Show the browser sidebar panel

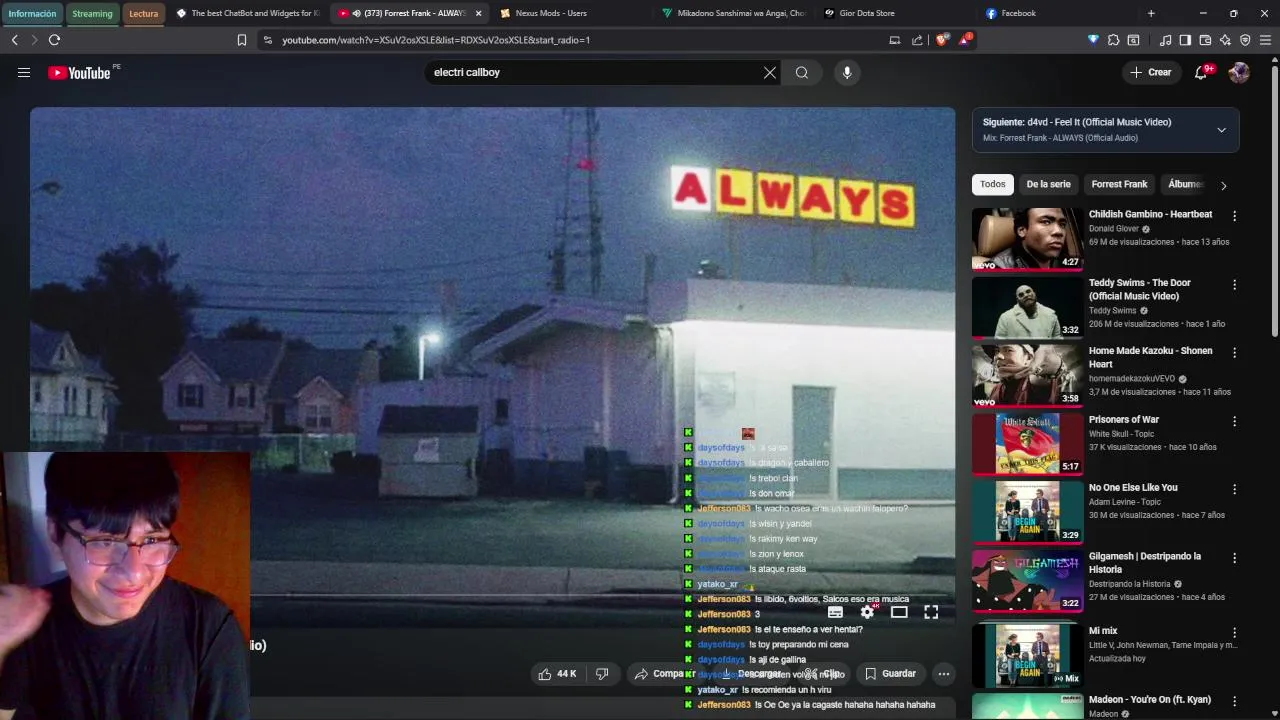[x=1185, y=40]
